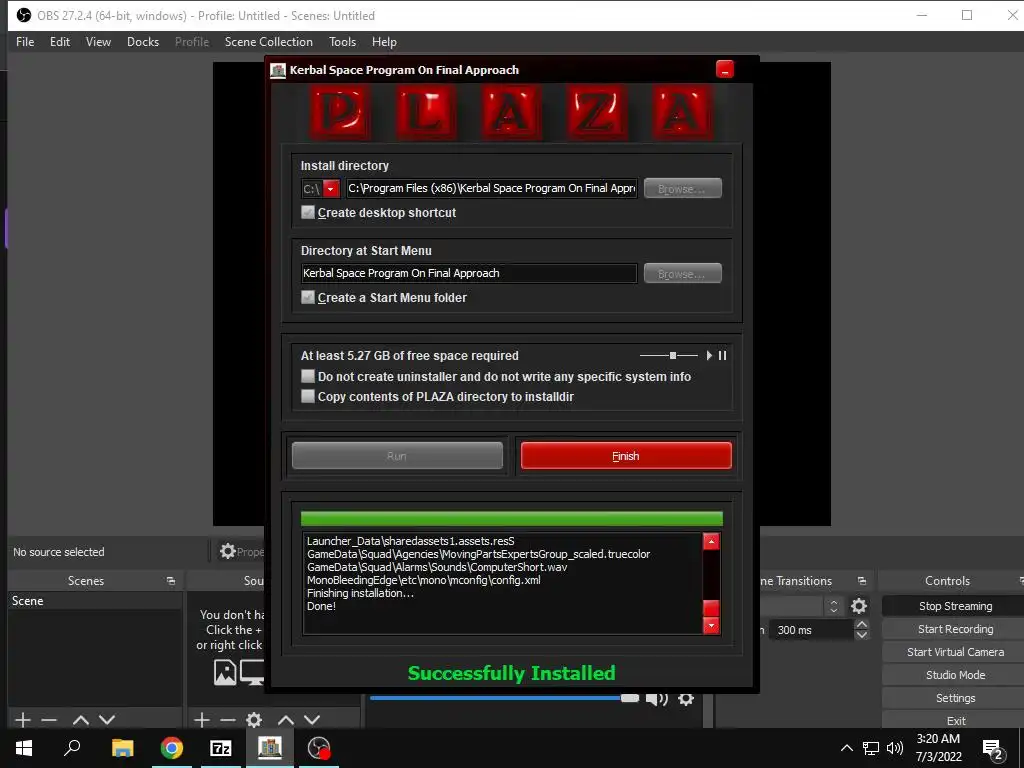Screen dimensions: 1024x768
Task: Open the Docks menu in OBS
Action: click(x=143, y=42)
